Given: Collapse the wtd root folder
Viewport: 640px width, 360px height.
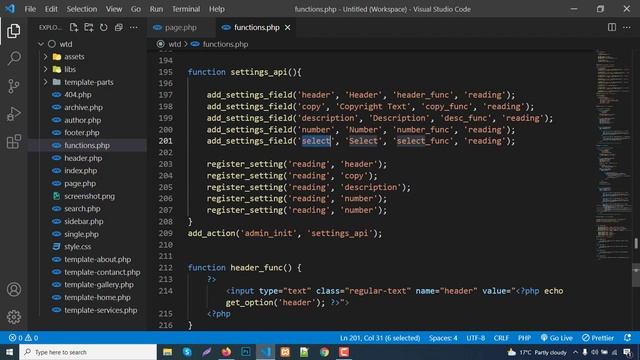Looking at the screenshot, I should click(x=41, y=44).
